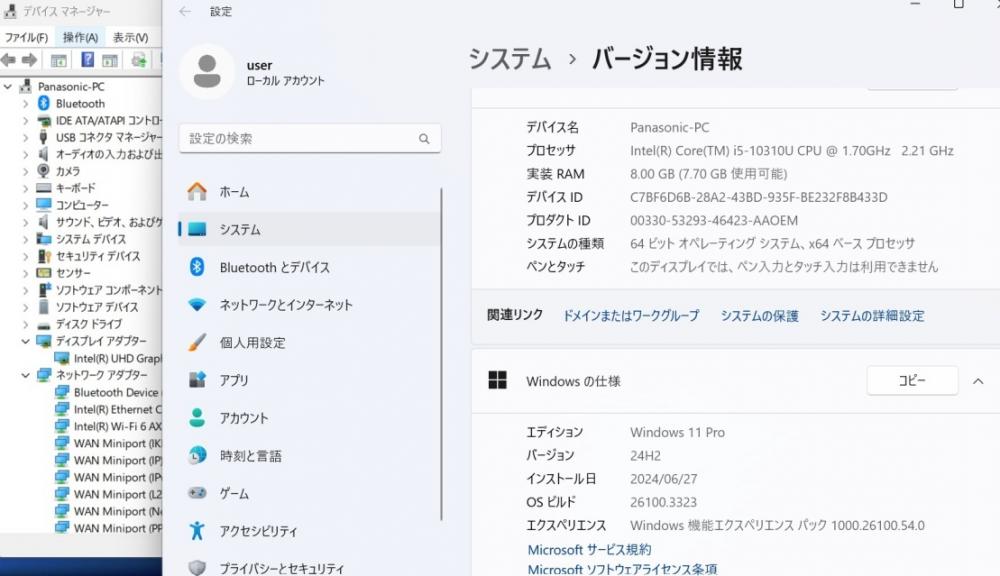Image resolution: width=1000 pixels, height=576 pixels.
Task: Select the システム デバイス tree item
Action: coord(91,239)
